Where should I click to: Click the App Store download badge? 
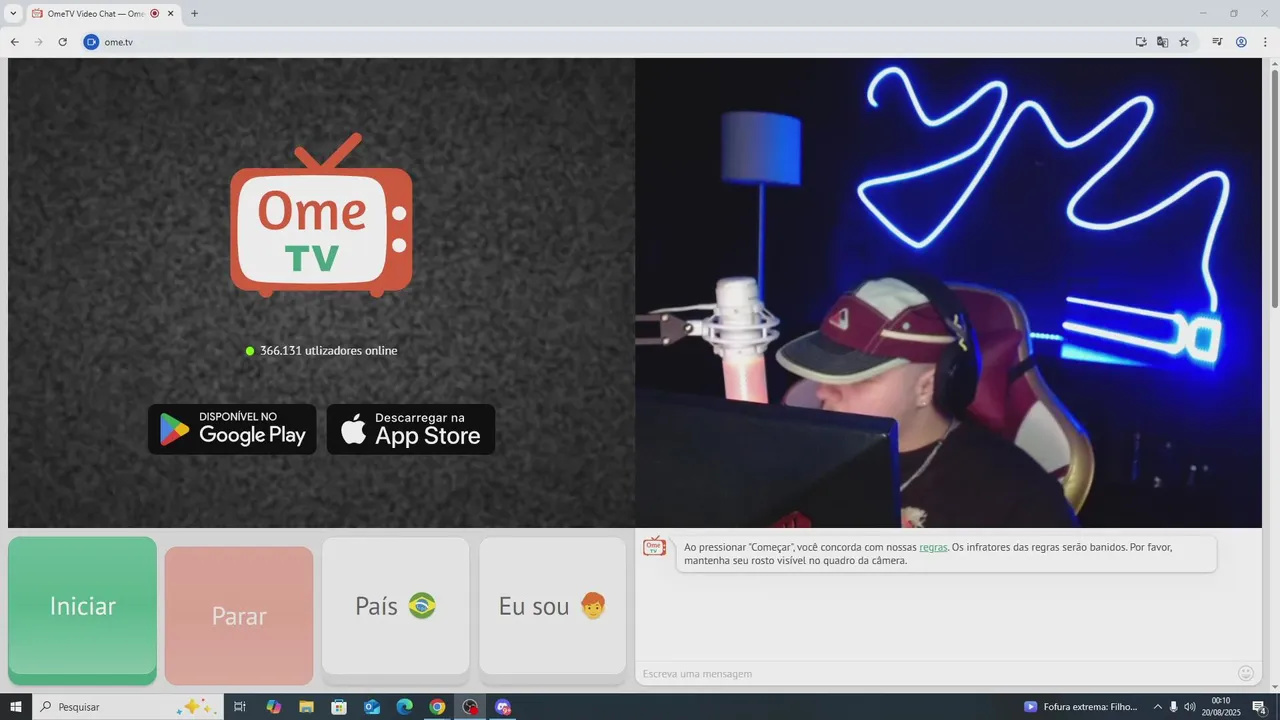411,429
